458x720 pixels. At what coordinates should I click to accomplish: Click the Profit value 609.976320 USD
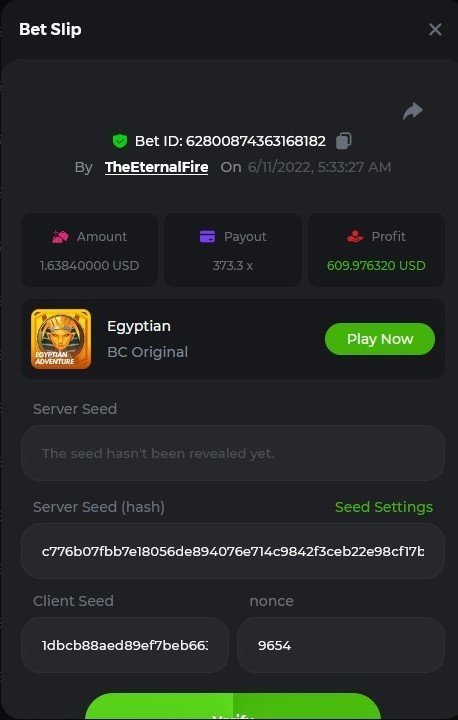(376, 265)
